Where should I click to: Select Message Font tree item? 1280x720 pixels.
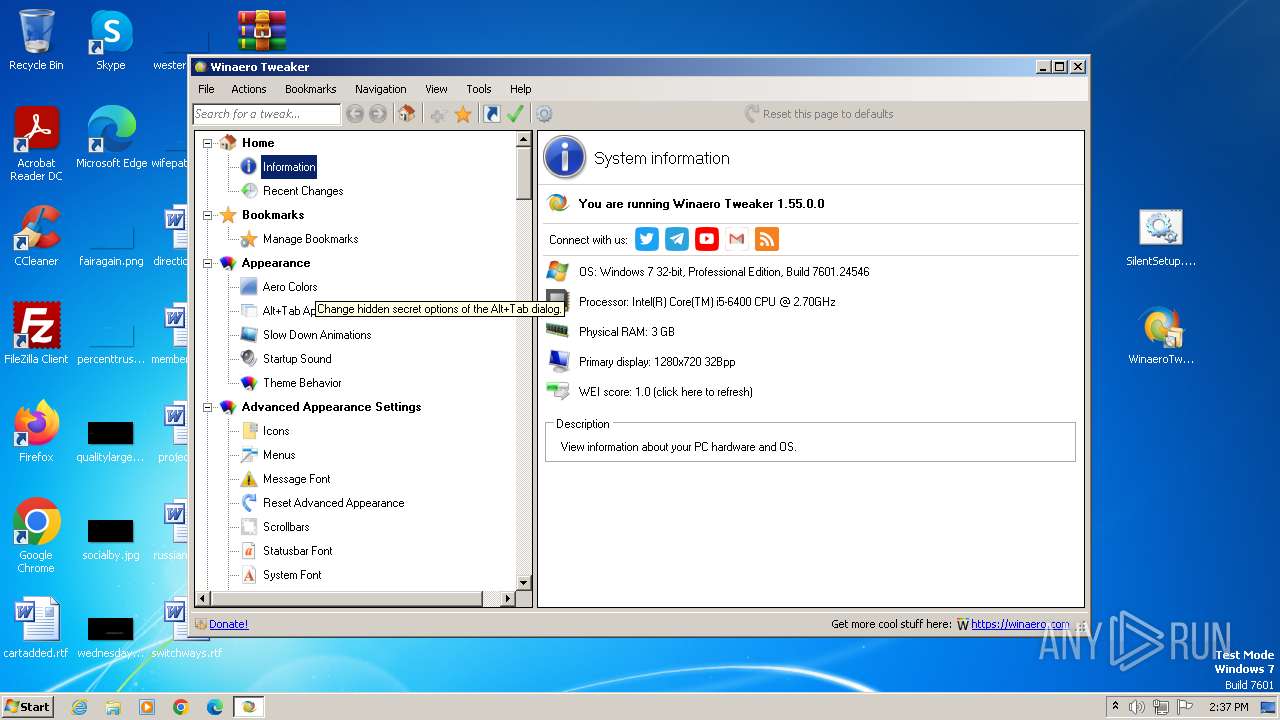click(x=296, y=479)
